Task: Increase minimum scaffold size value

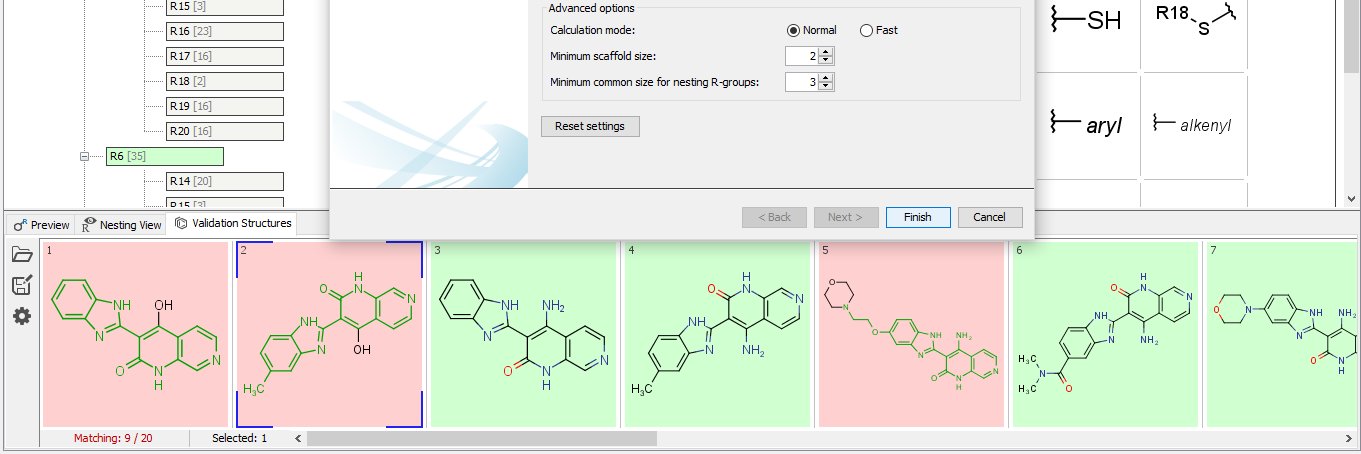Action: pos(826,52)
